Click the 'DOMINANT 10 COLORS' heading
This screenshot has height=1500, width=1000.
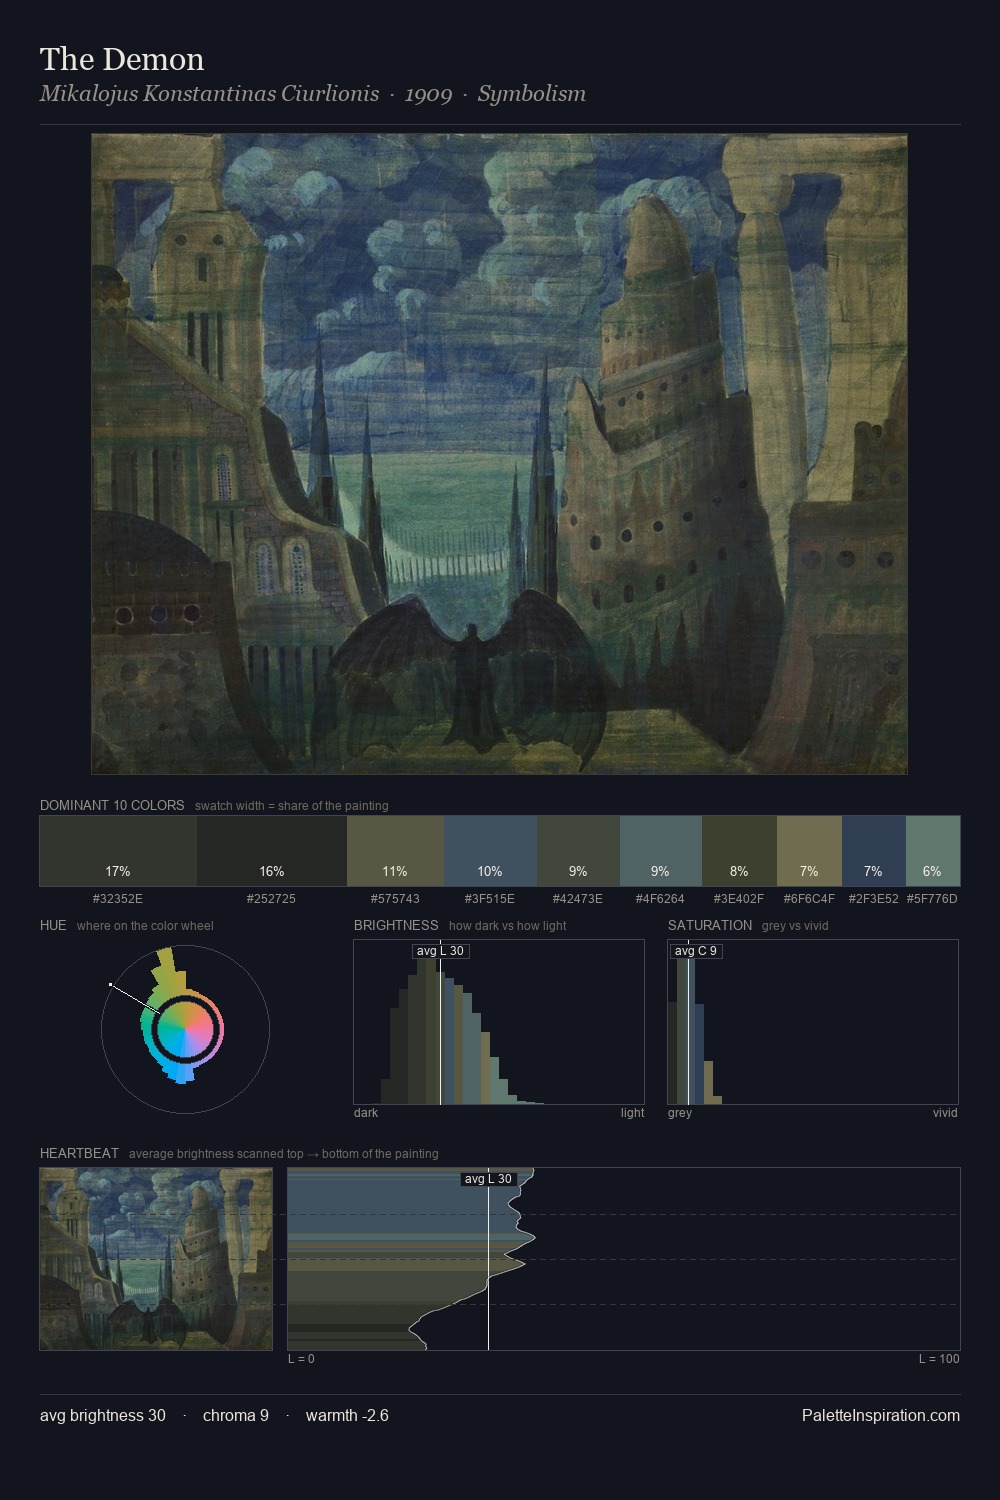coord(112,805)
